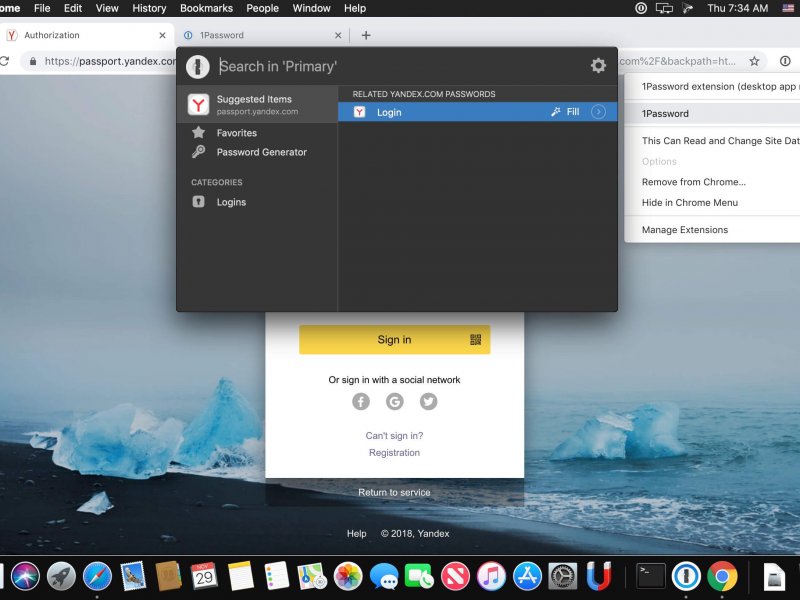The image size is (800, 600).
Task: Open the Edit menu
Action: [x=73, y=8]
